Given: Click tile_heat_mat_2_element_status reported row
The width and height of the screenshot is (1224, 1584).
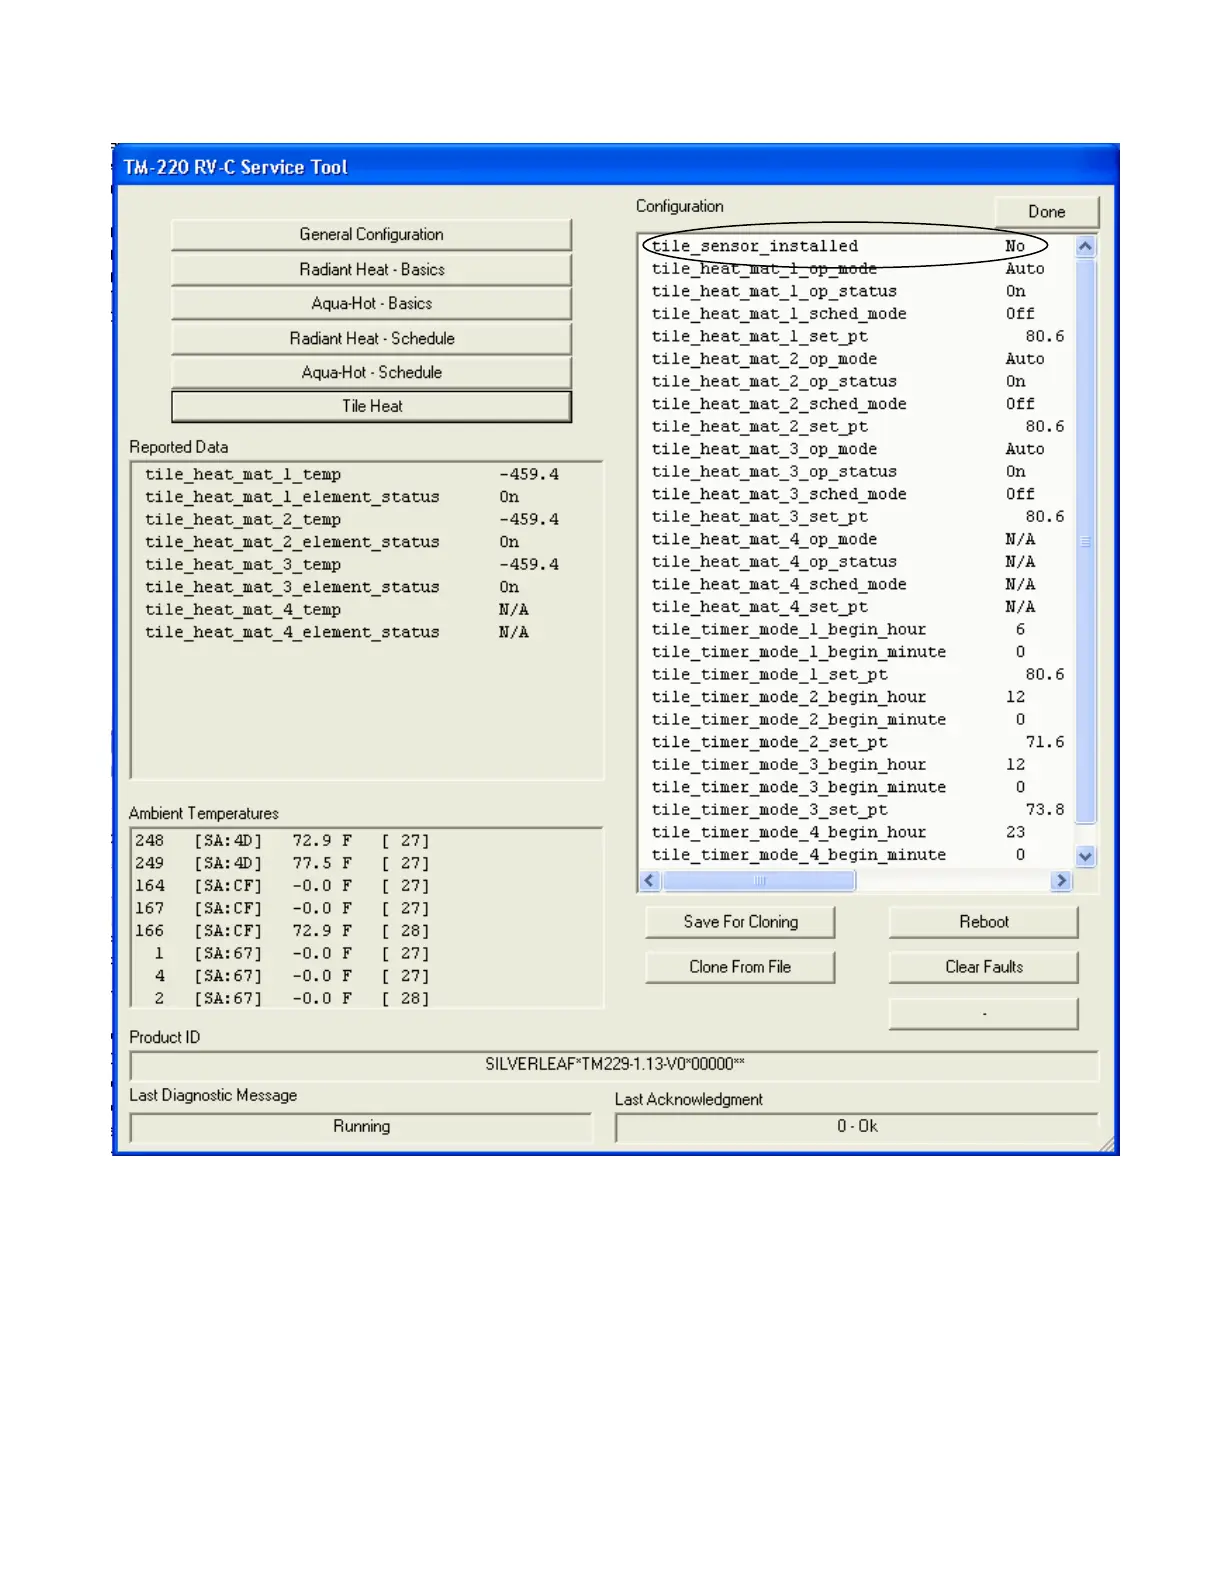Looking at the screenshot, I should 367,542.
